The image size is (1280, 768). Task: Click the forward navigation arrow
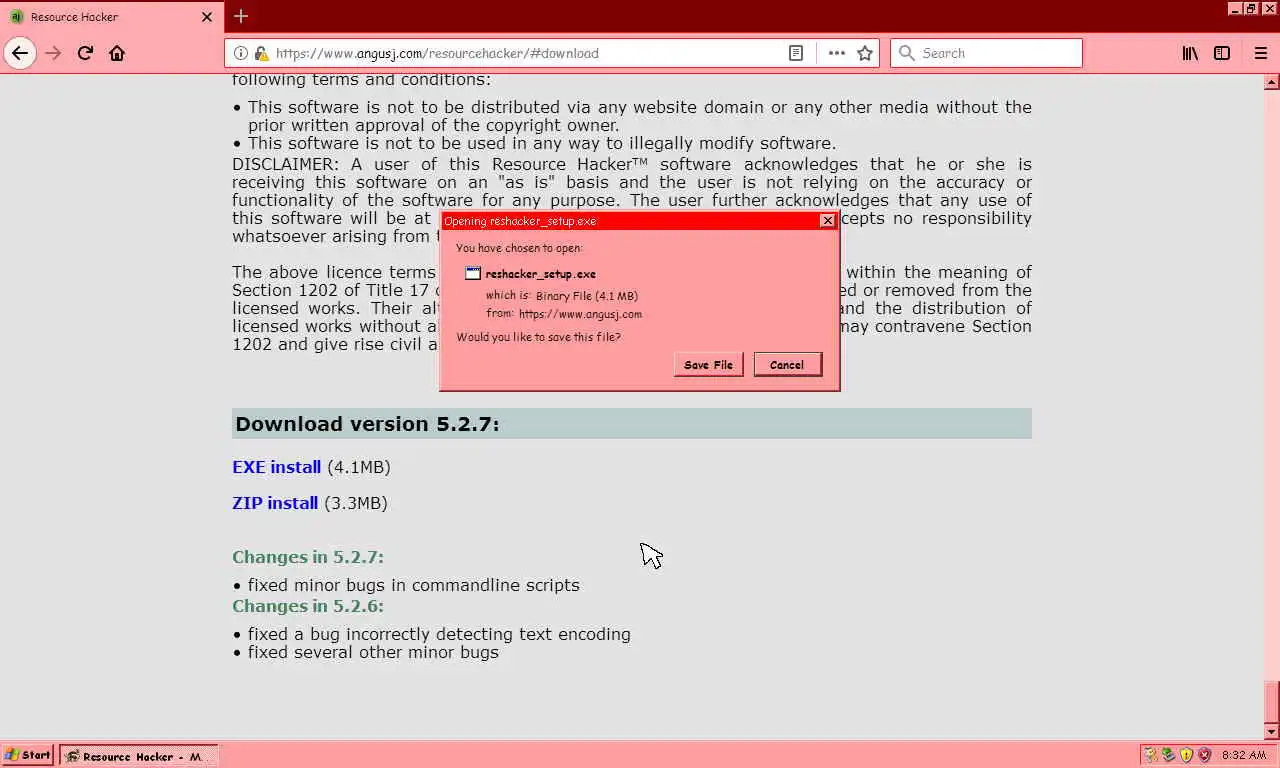coord(53,53)
